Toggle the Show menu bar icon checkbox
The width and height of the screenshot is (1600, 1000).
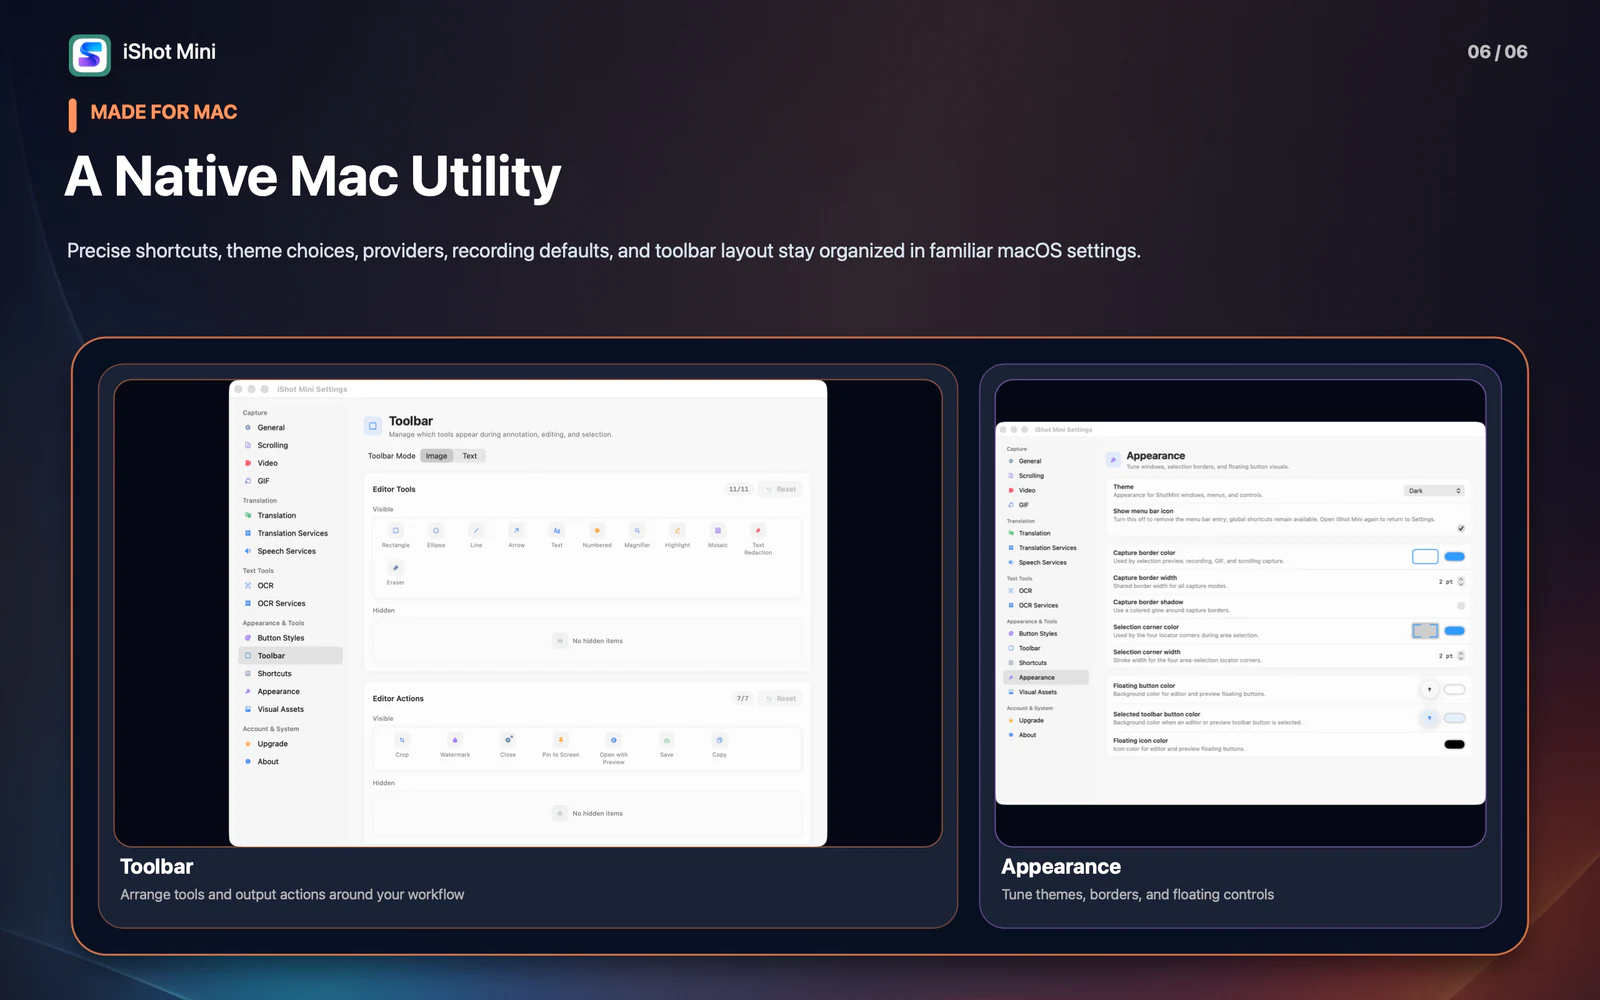point(1461,528)
